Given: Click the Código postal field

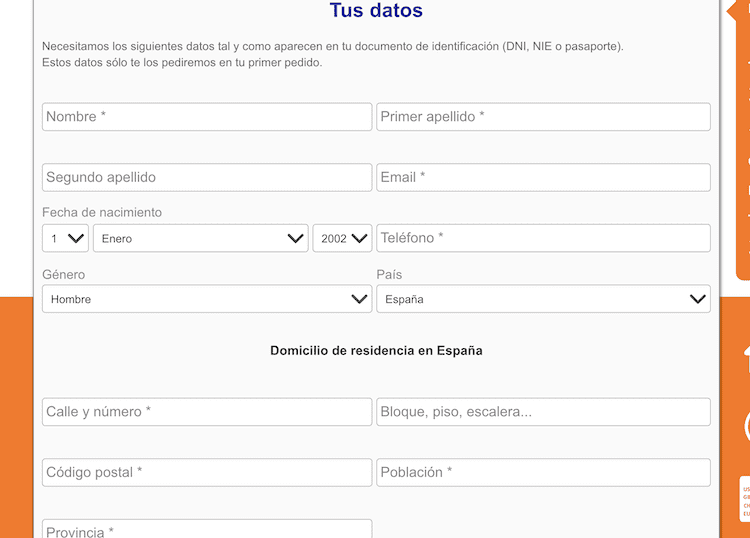Looking at the screenshot, I should click(207, 472).
